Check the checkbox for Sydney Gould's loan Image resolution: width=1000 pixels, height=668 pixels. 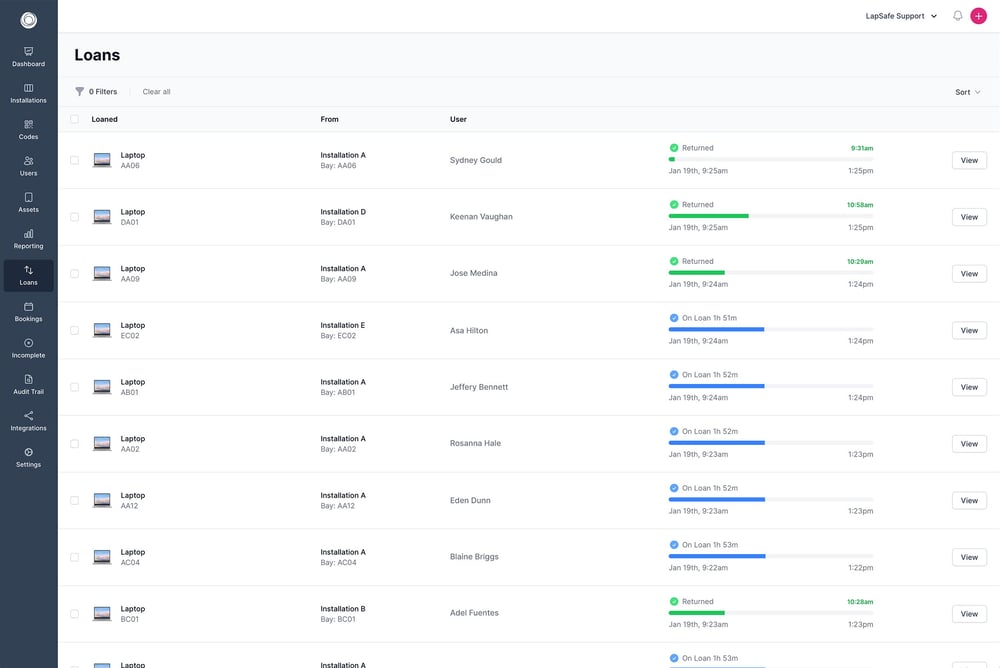coord(74,160)
